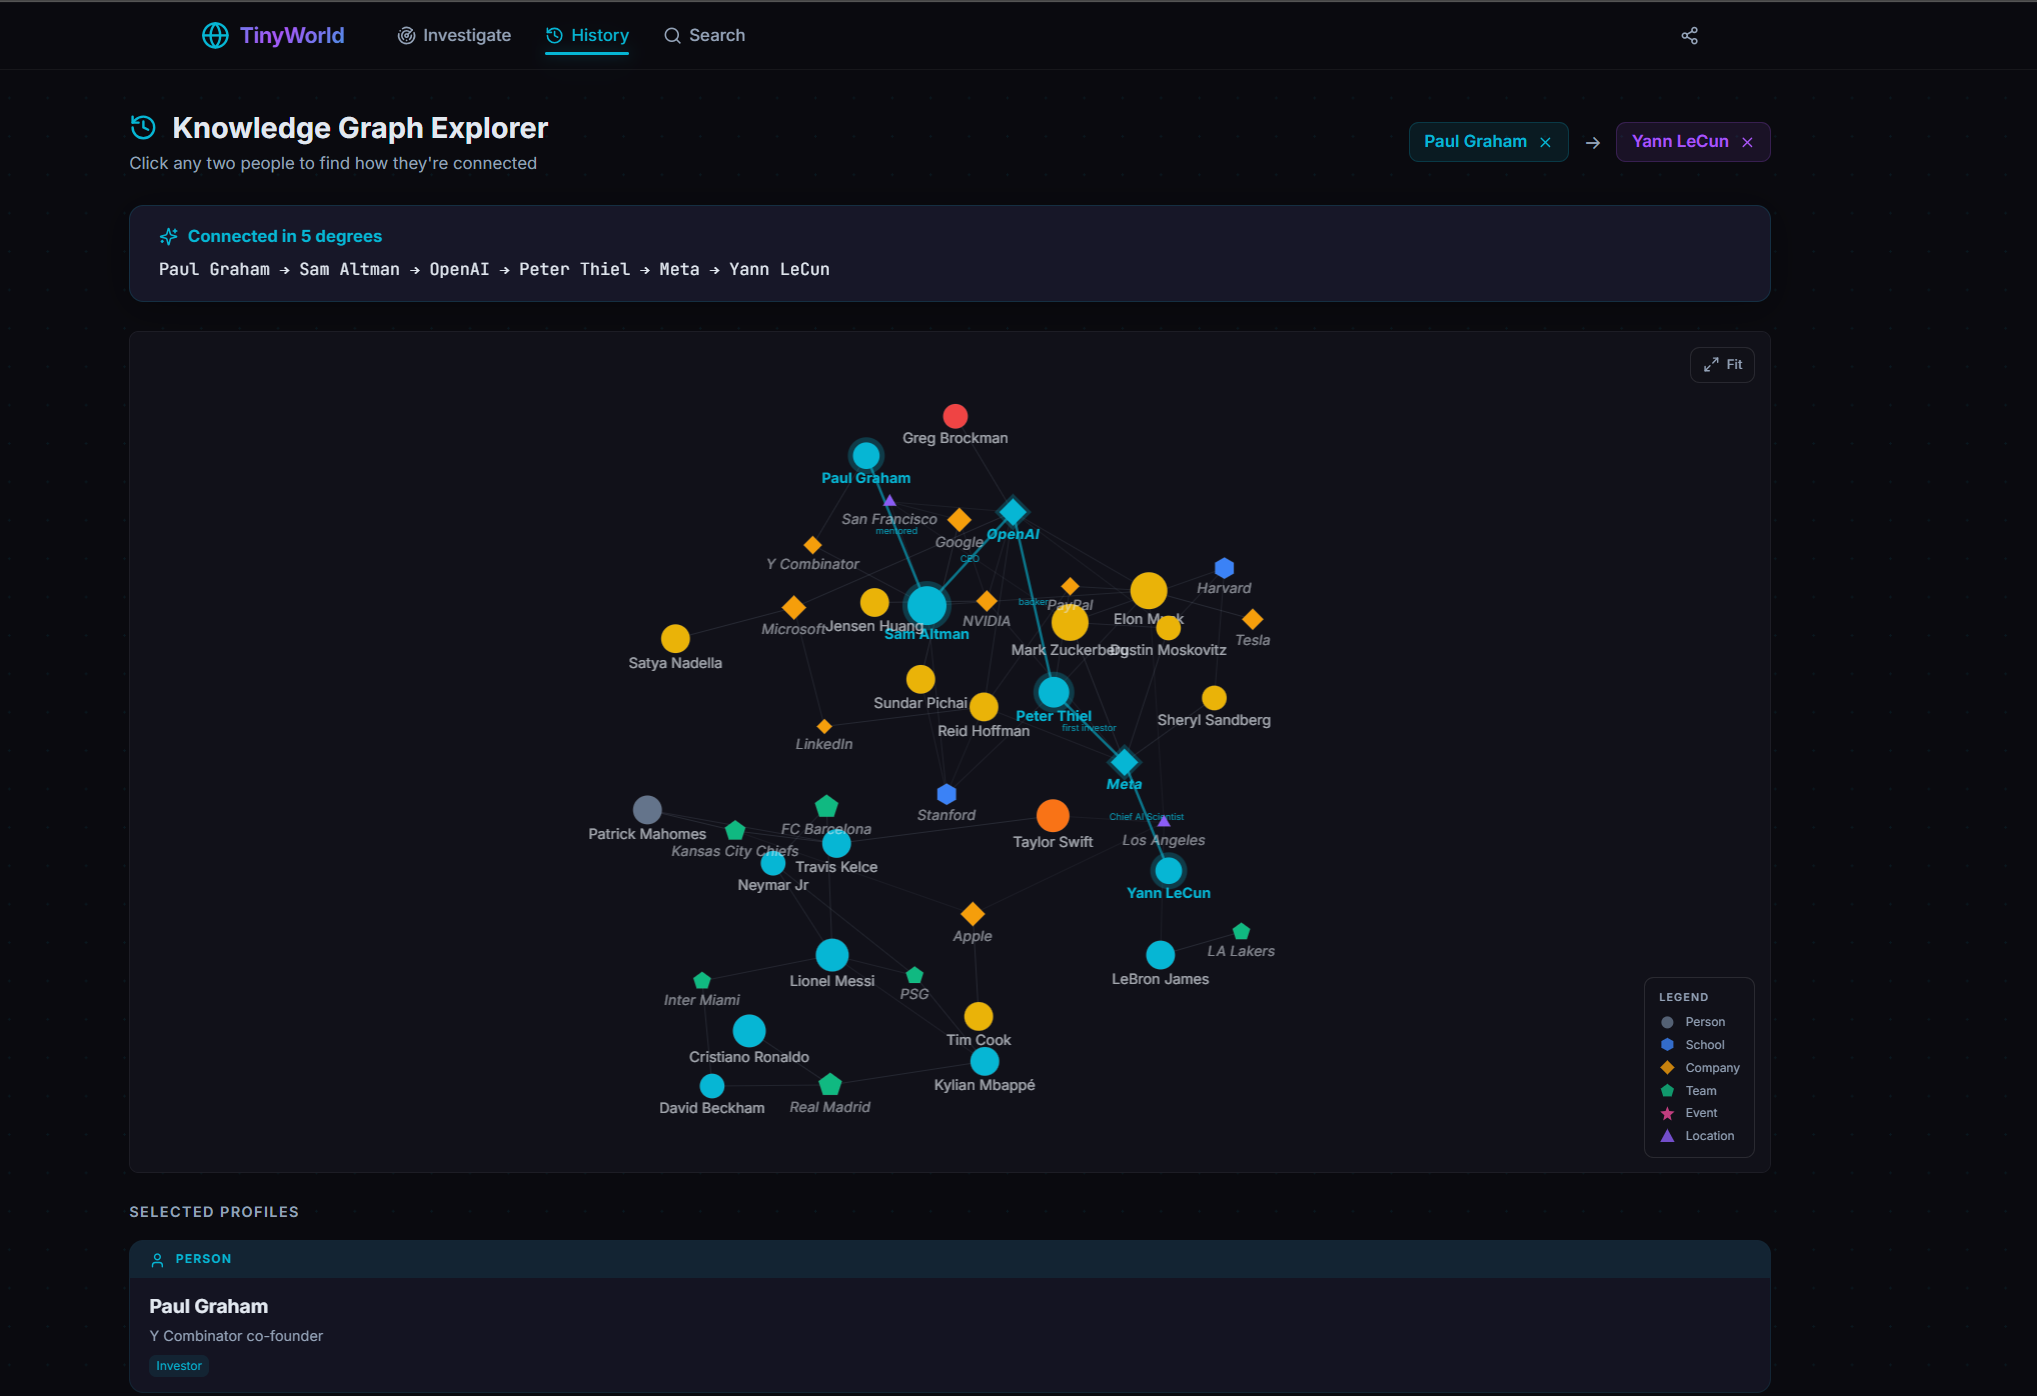Click the path text 'Paul Graham → Sam Altman'
The height and width of the screenshot is (1396, 2037).
(279, 270)
